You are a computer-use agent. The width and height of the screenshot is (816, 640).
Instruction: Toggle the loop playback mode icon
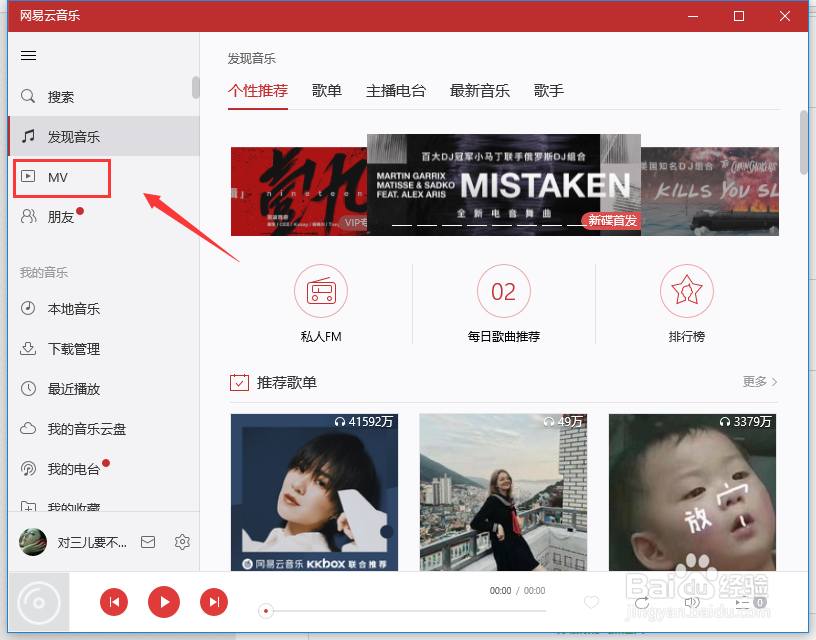tap(642, 603)
